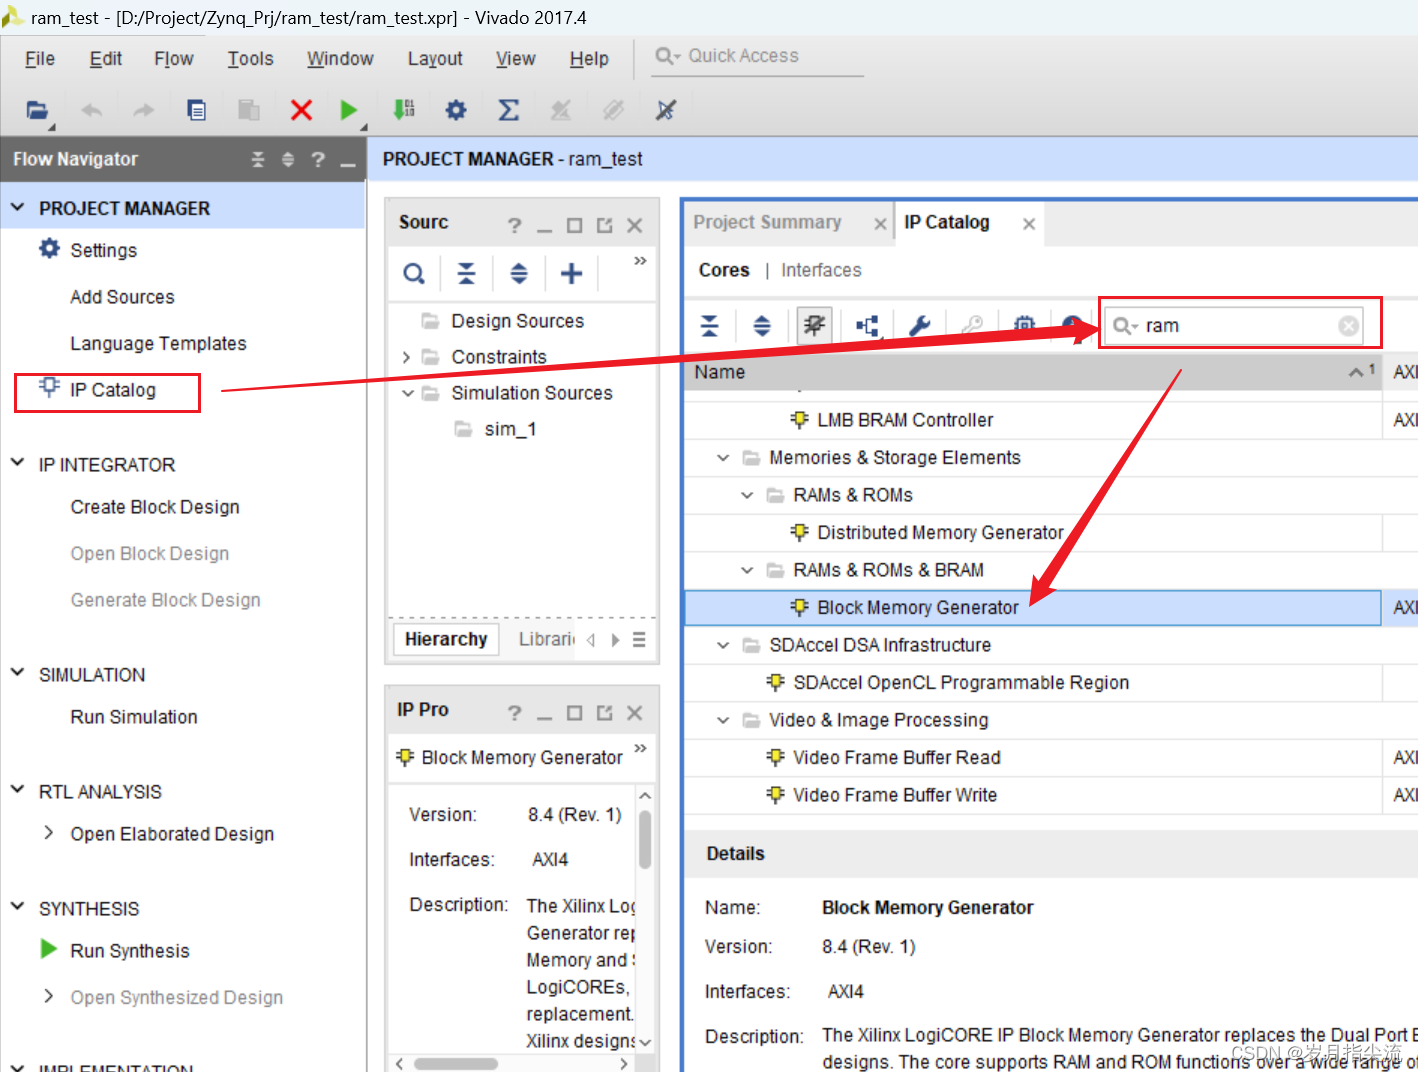Click the red X delete toolbar icon
Viewport: 1418px width, 1072px height.
301,110
